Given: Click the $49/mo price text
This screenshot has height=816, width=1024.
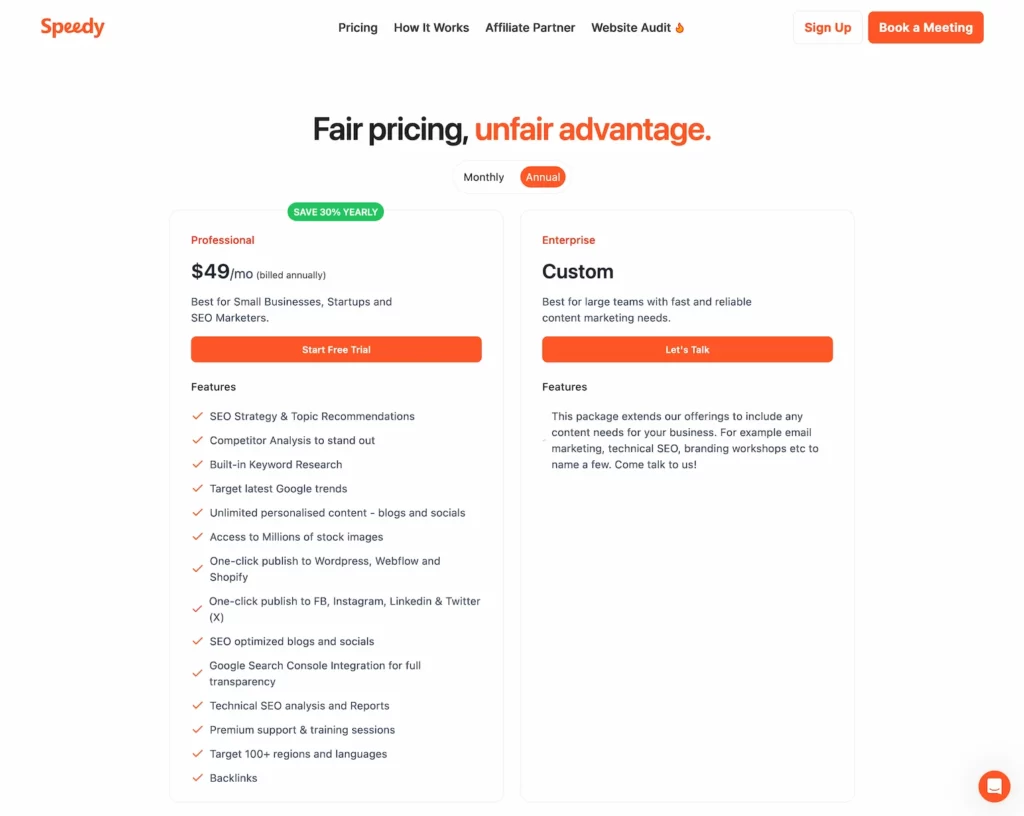Looking at the screenshot, I should pyautogui.click(x=216, y=270).
